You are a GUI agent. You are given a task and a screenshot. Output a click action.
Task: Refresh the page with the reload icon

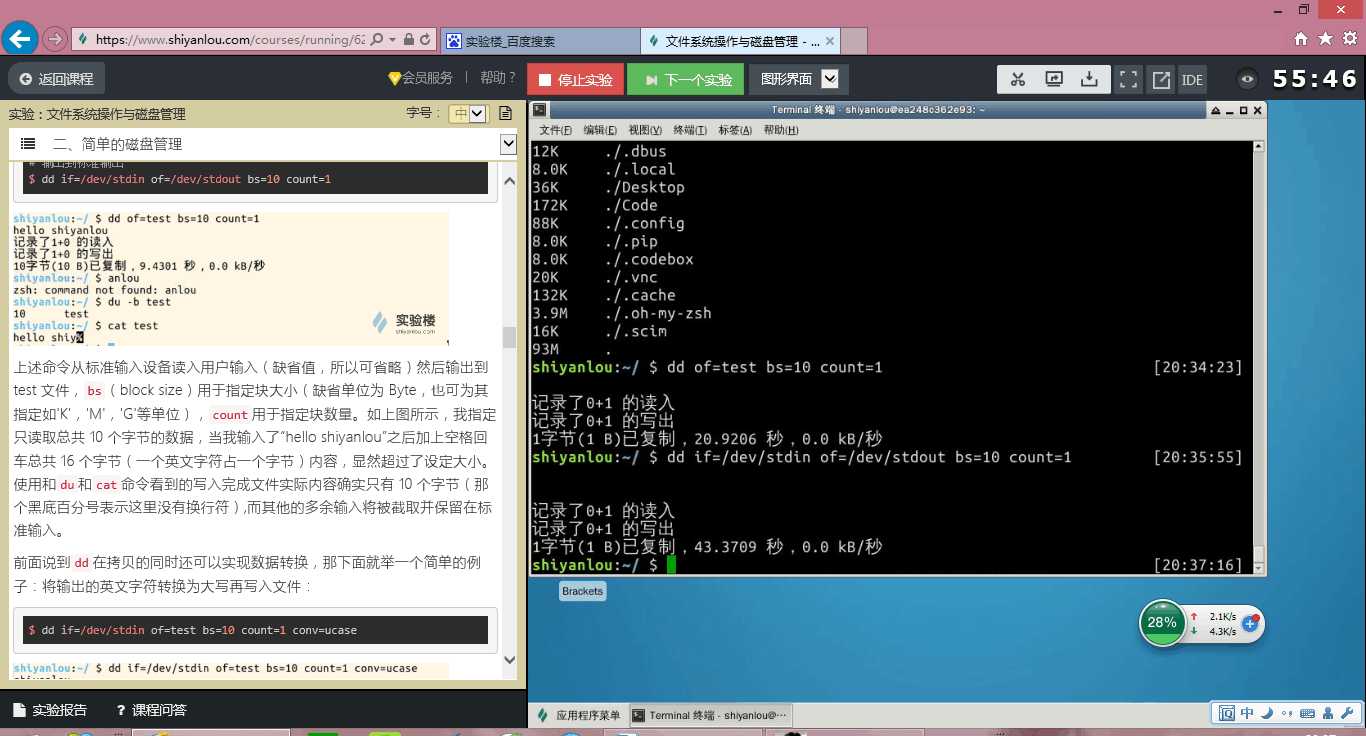click(x=426, y=40)
